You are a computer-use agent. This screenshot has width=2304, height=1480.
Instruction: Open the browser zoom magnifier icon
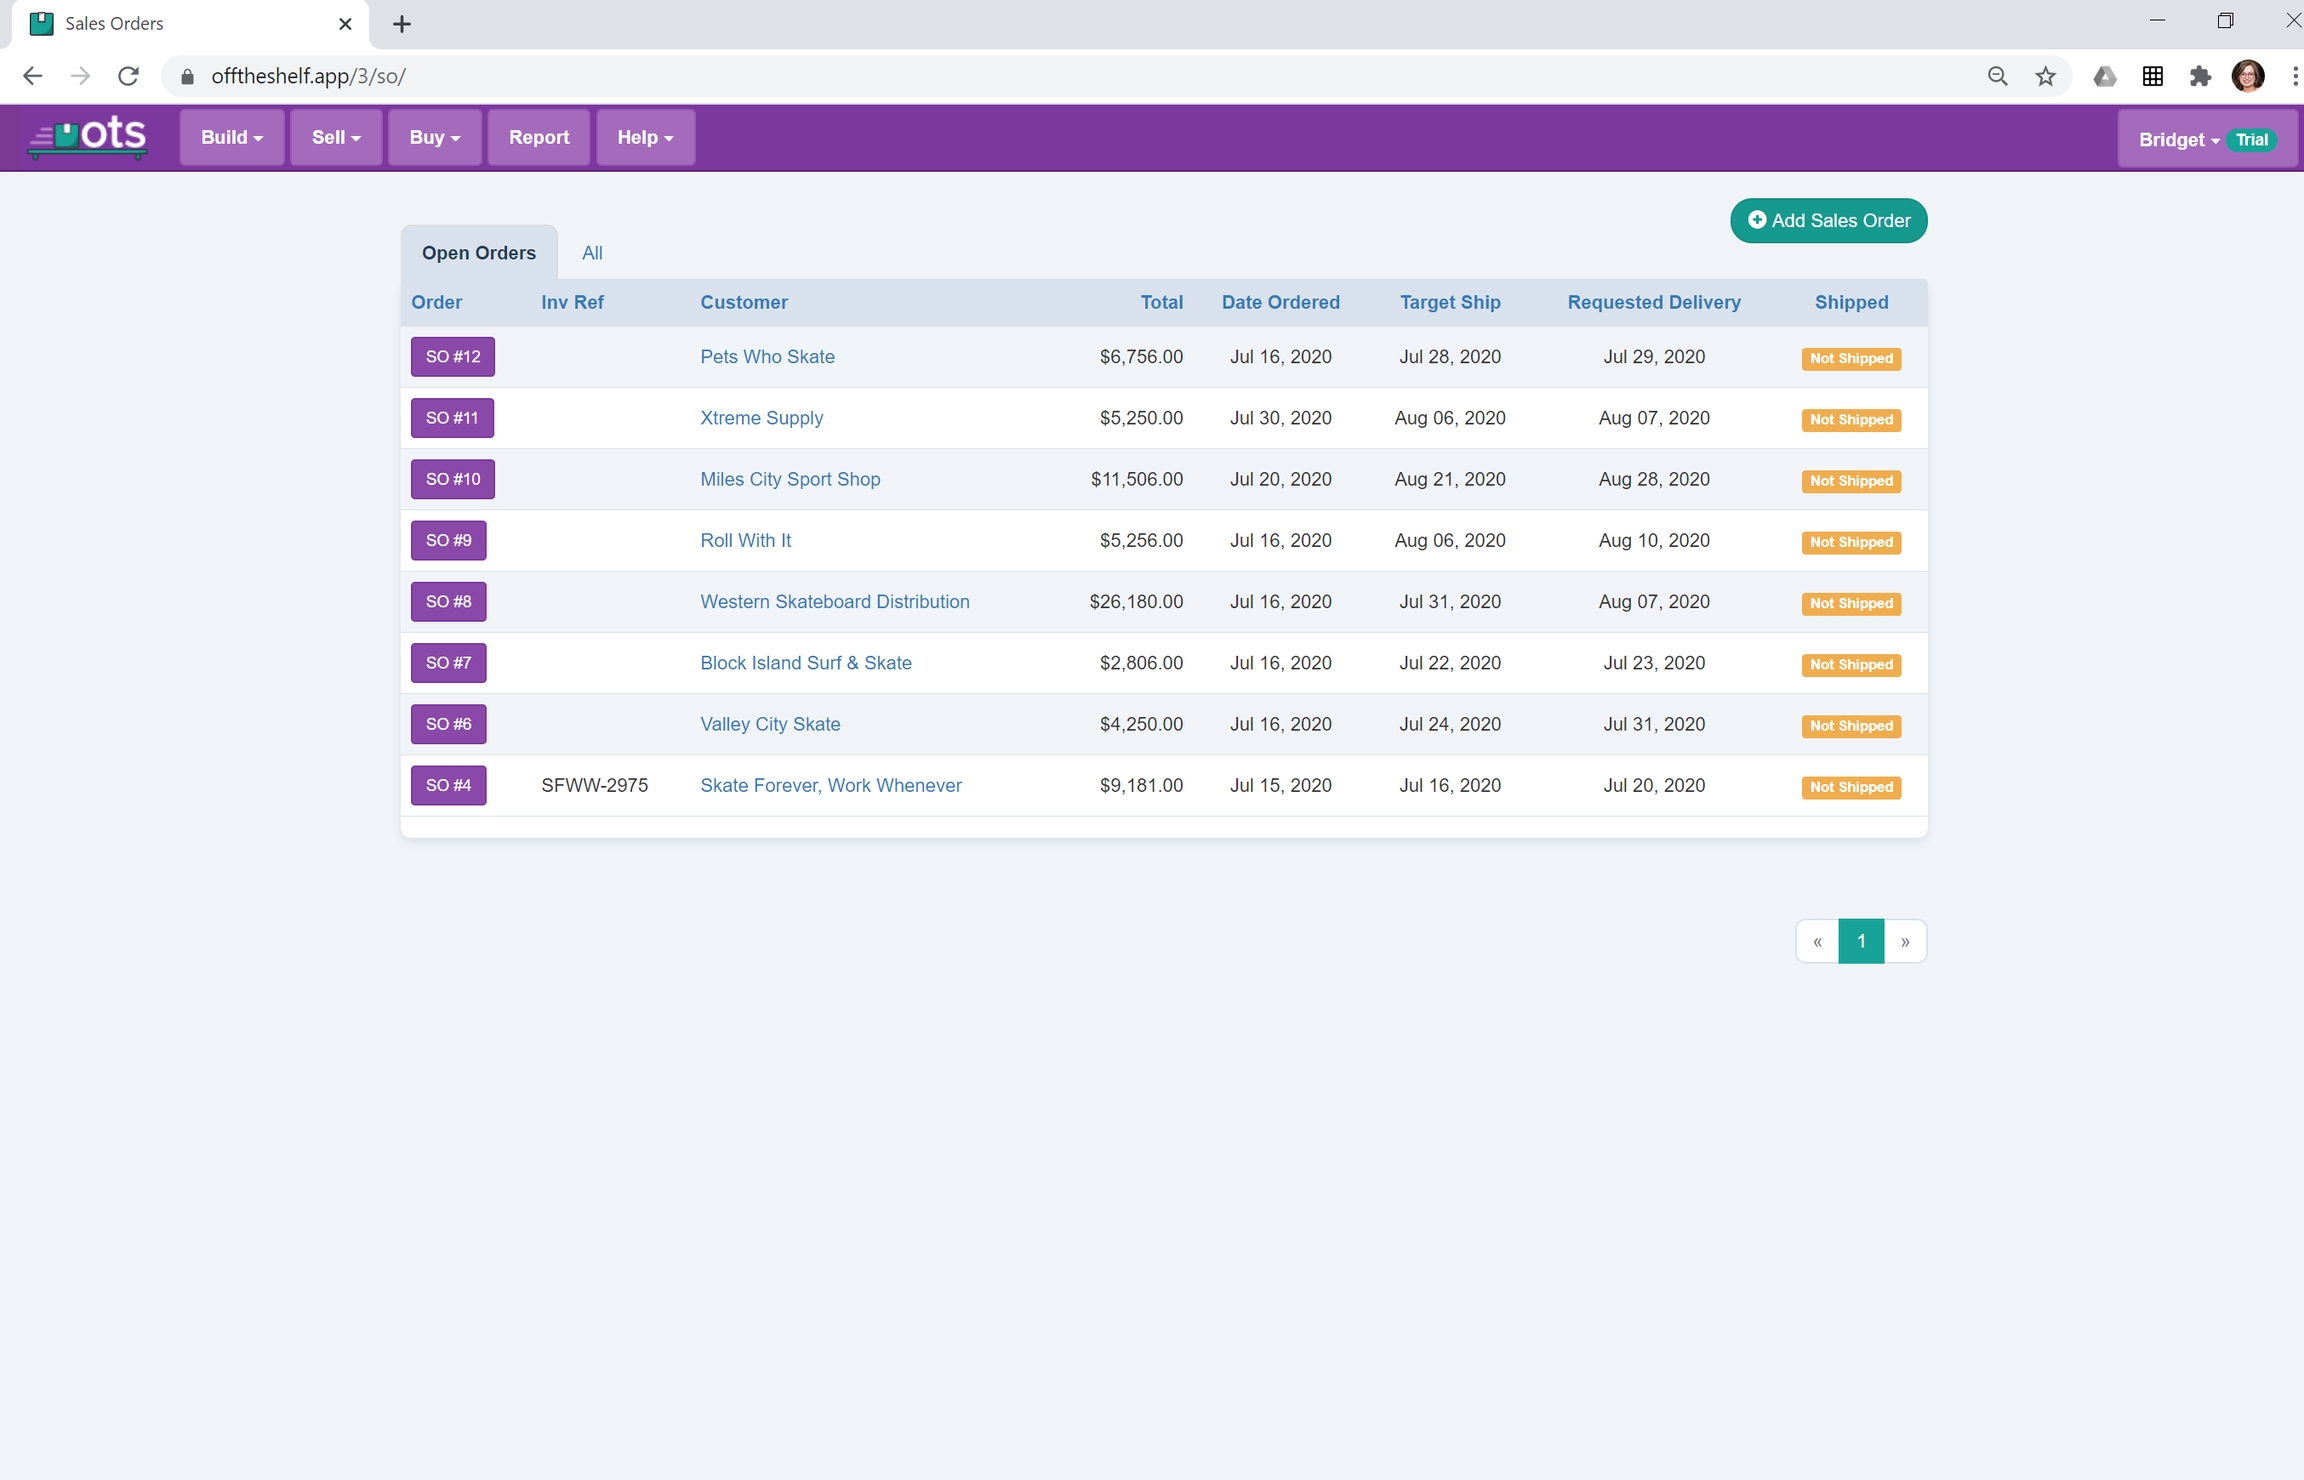(1997, 76)
